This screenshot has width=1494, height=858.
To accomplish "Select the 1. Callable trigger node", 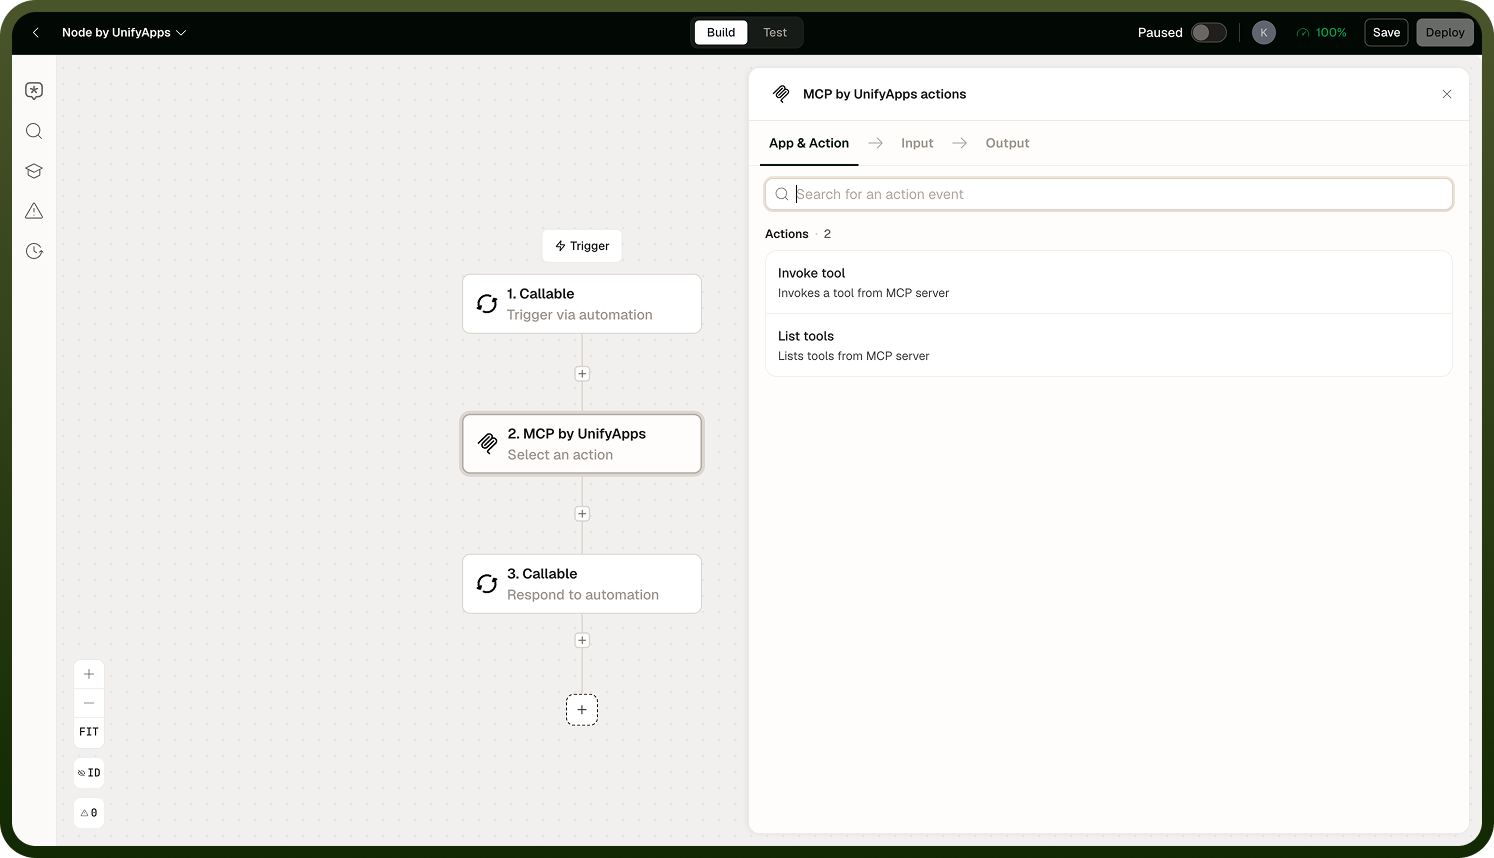I will pos(582,304).
